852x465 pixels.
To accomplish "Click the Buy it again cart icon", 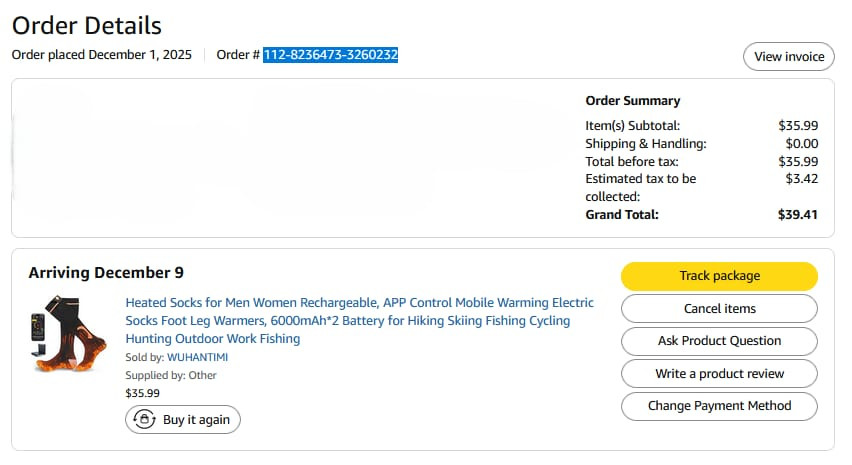I will click(145, 419).
